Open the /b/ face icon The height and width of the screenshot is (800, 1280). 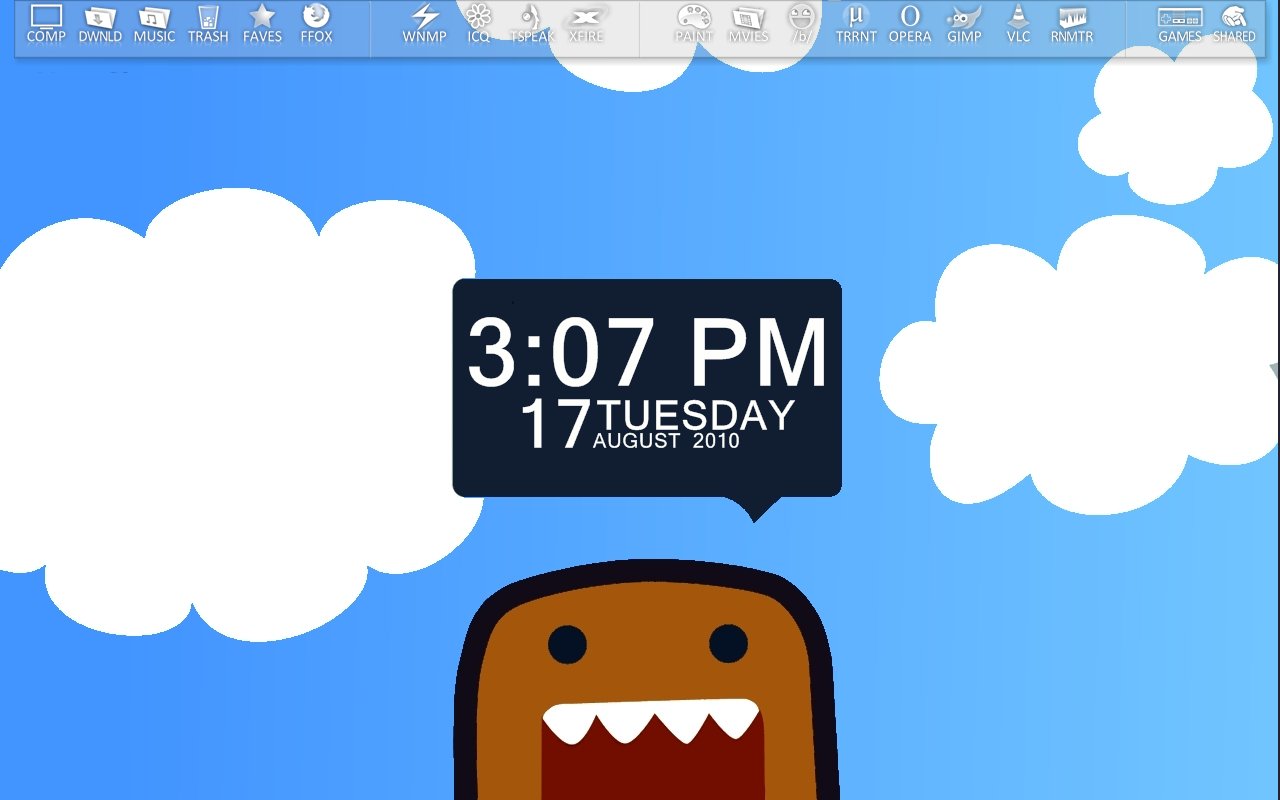point(802,24)
